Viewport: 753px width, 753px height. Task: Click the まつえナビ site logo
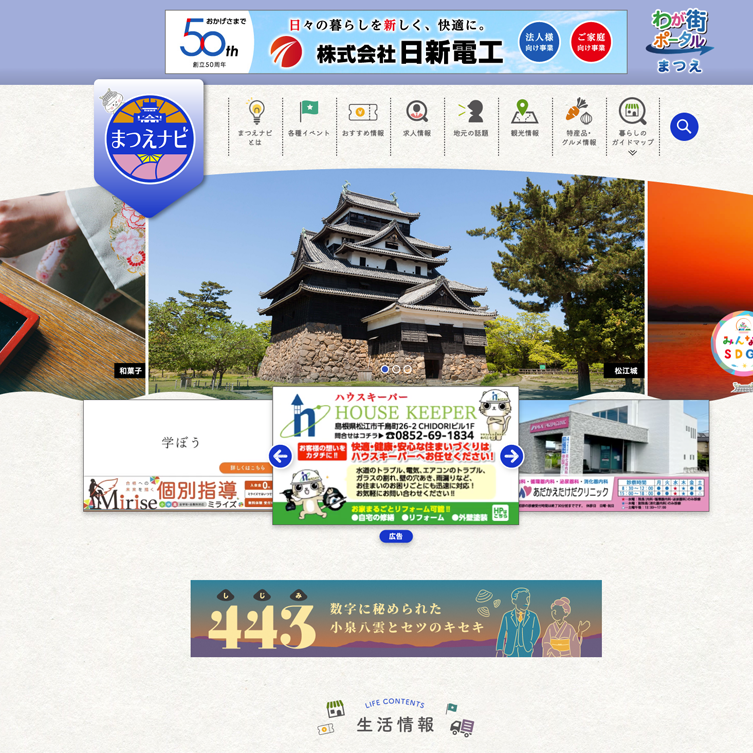(x=149, y=139)
